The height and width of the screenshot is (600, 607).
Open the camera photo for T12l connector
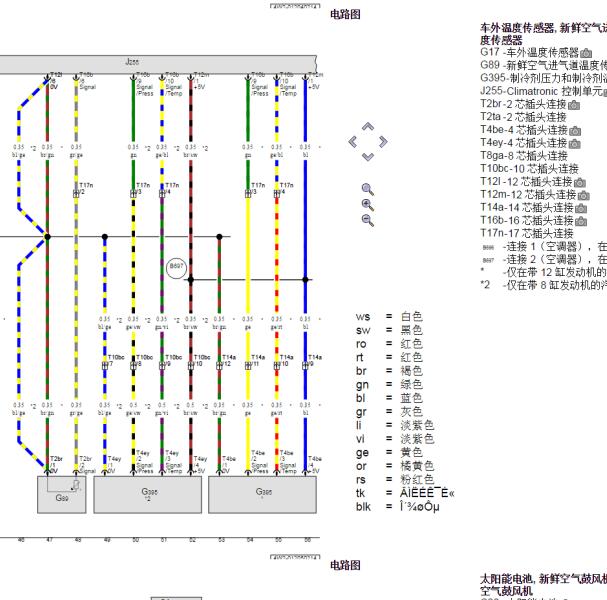580,182
